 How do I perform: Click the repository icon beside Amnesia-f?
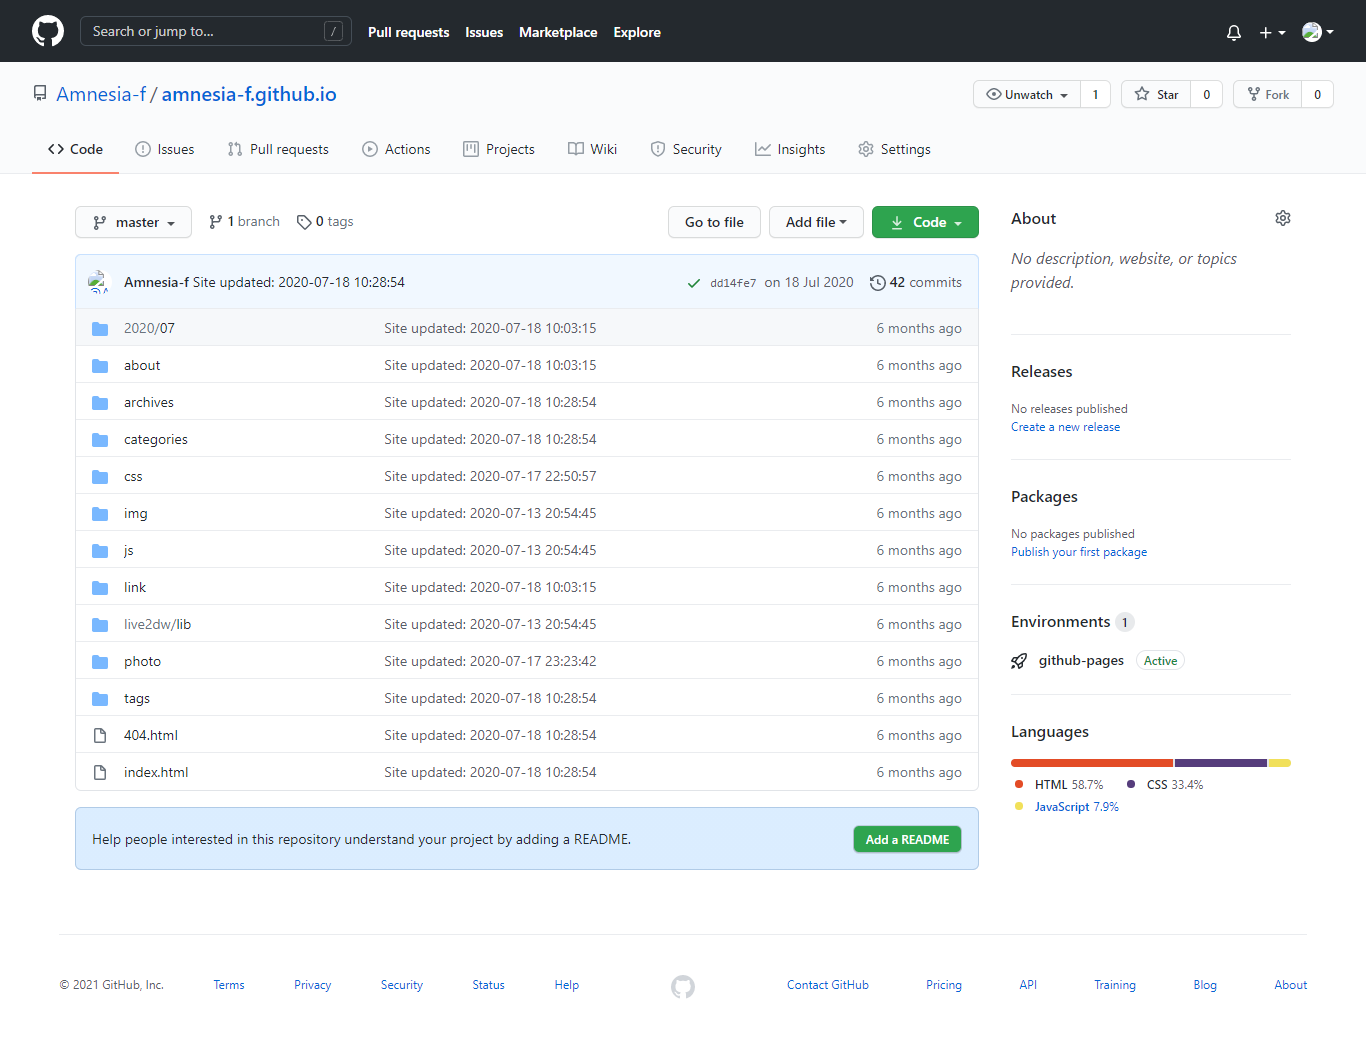click(40, 94)
